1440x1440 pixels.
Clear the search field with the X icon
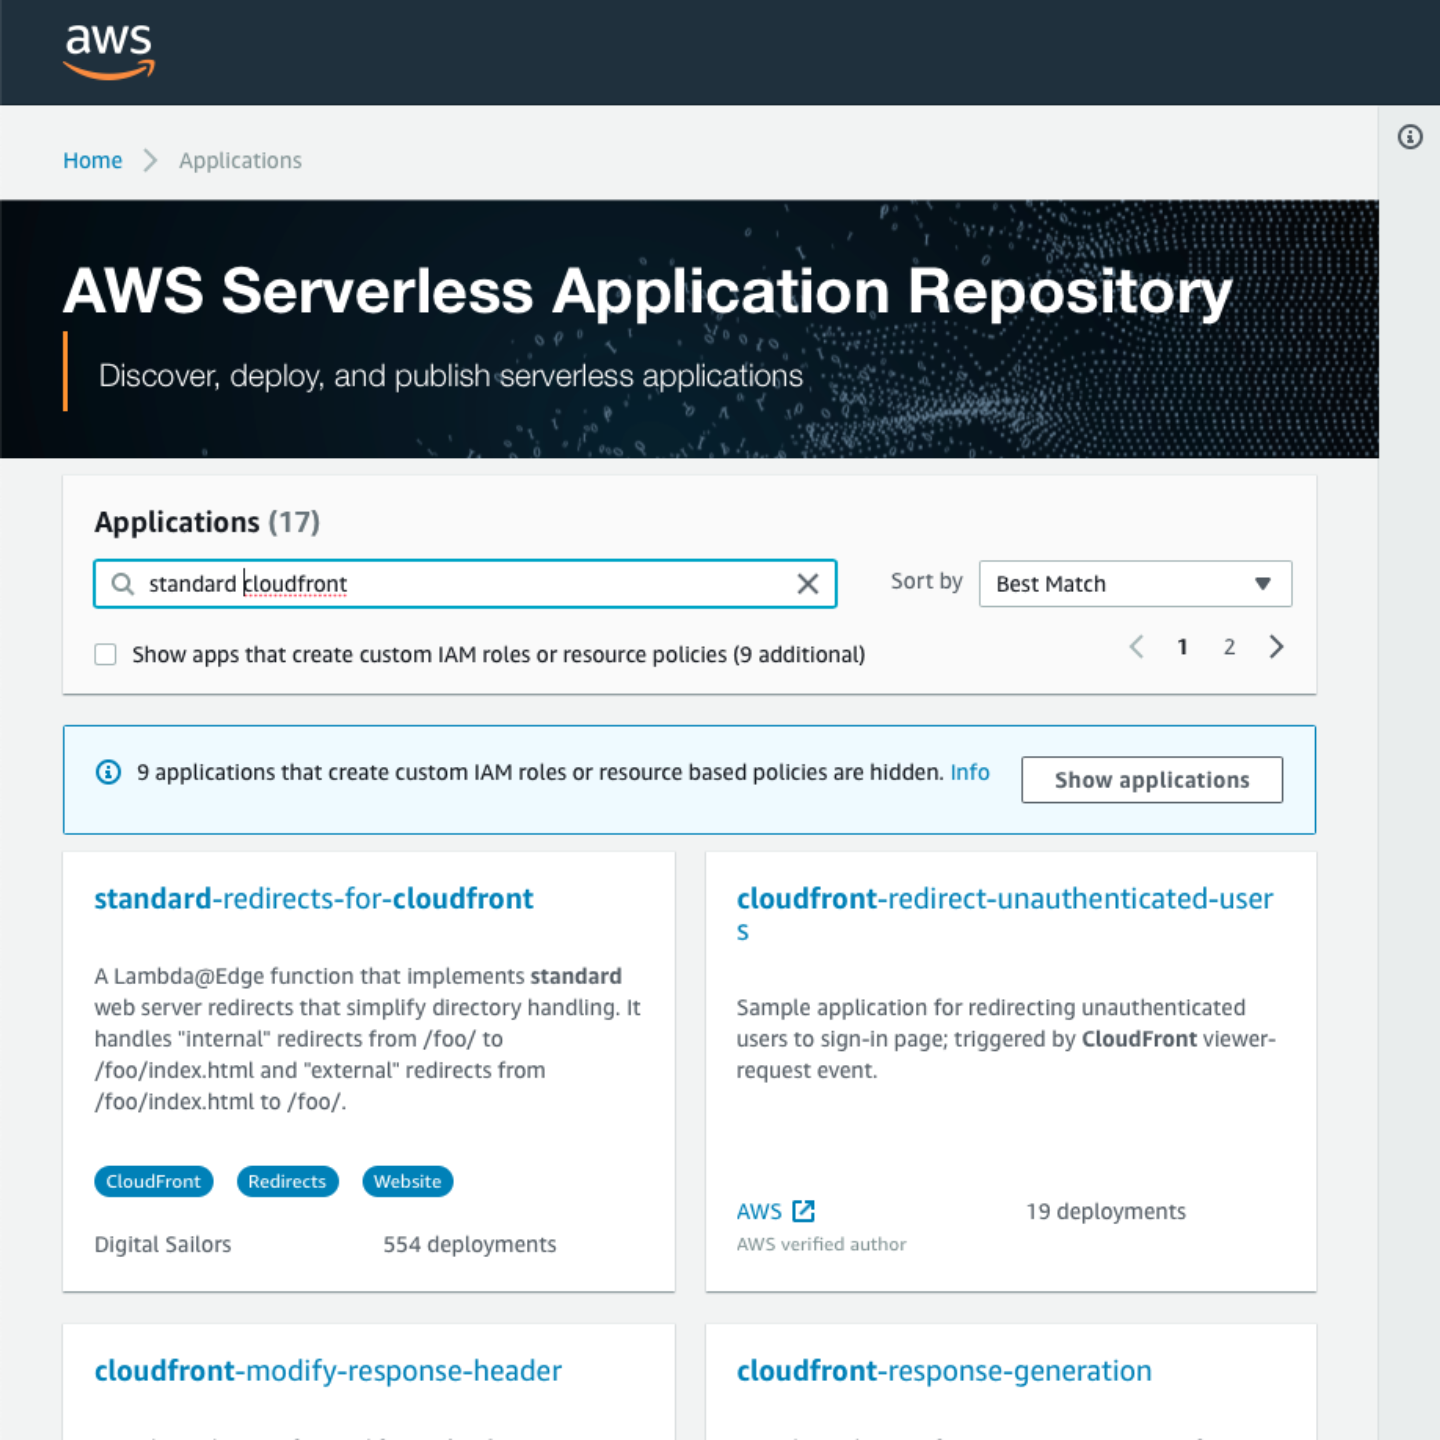tap(808, 584)
